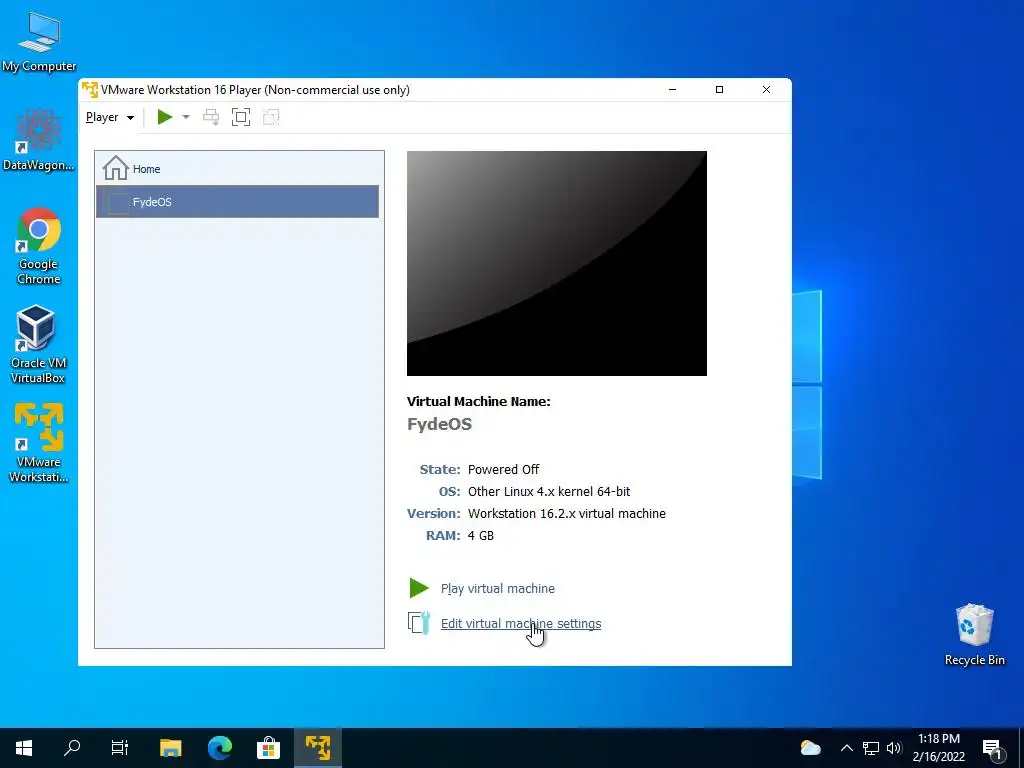The width and height of the screenshot is (1024, 768).
Task: Click the green power-on play toolbar button
Action: [x=165, y=118]
